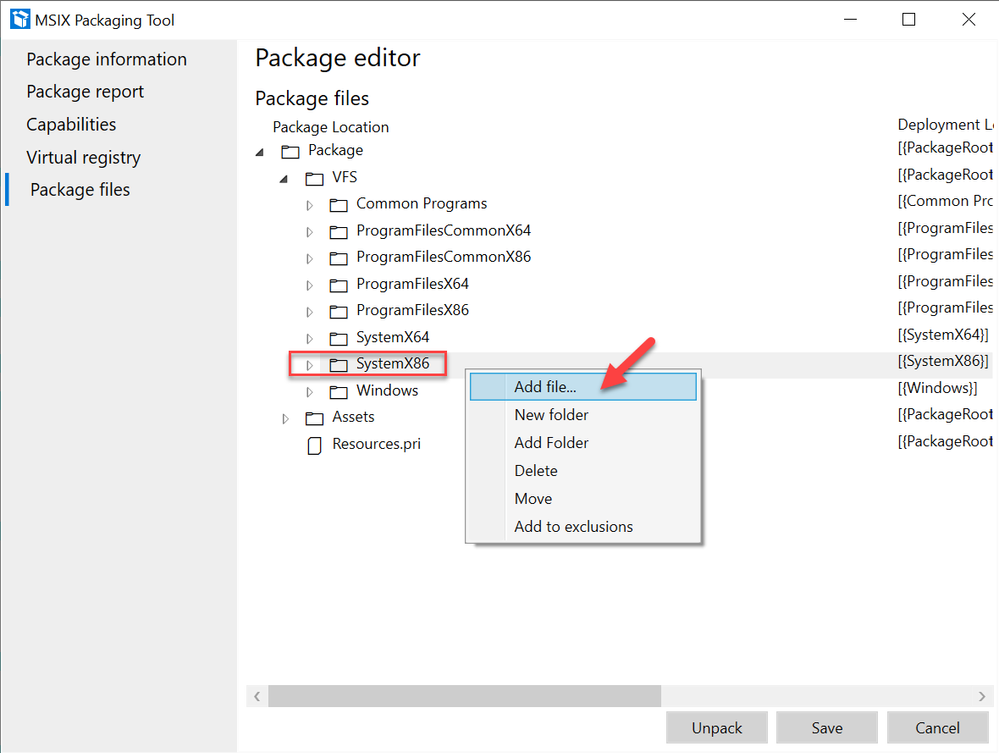
Task: Click the scrollbar left arrow
Action: 257,696
